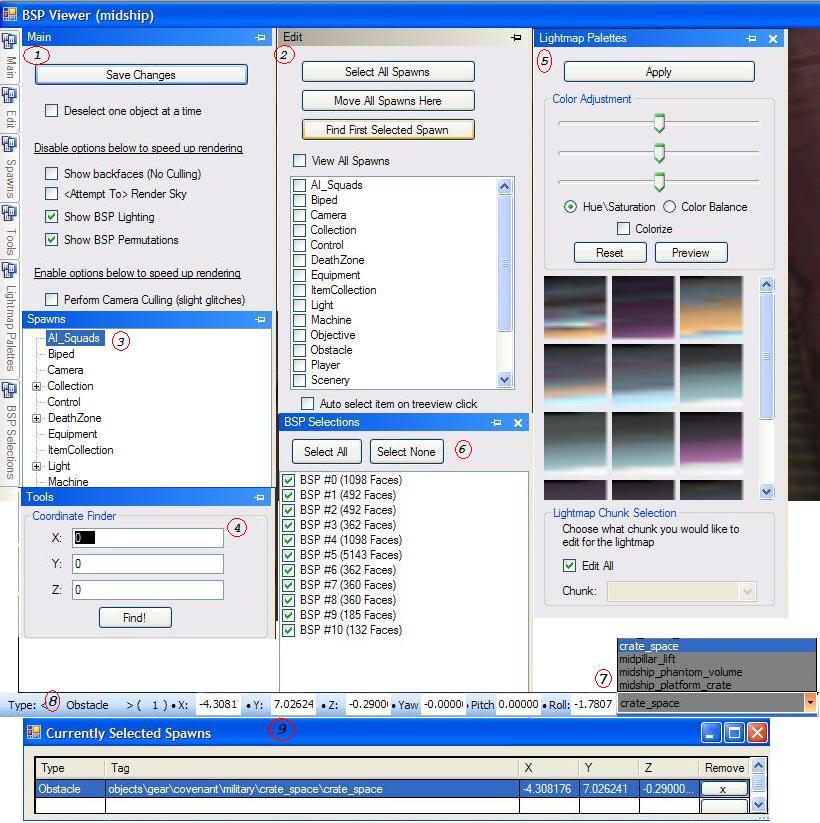
Task: Click the X coordinate input field
Action: click(148, 538)
